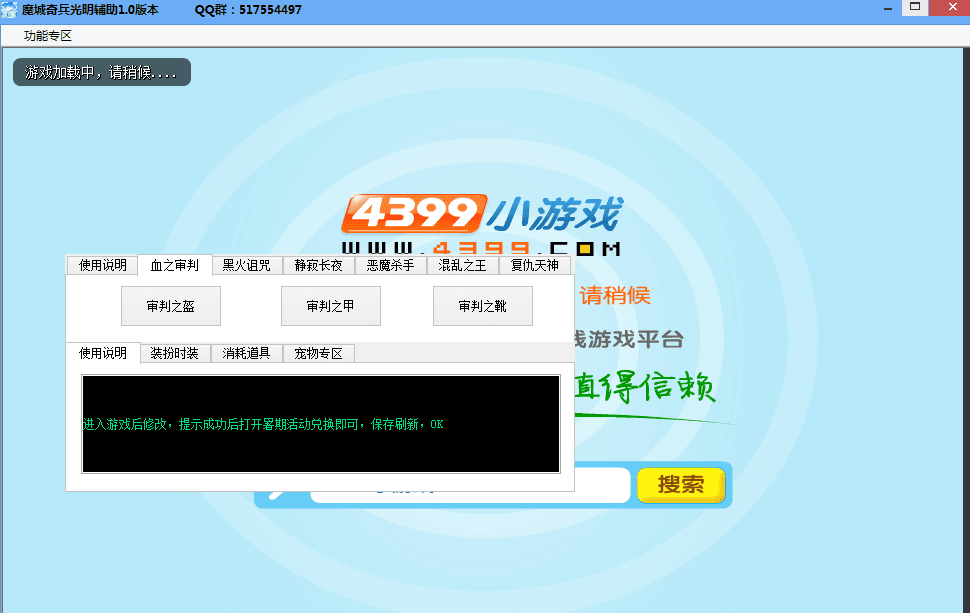Click the 请稍候 orange text
Image resolution: width=970 pixels, height=613 pixels.
coord(615,296)
